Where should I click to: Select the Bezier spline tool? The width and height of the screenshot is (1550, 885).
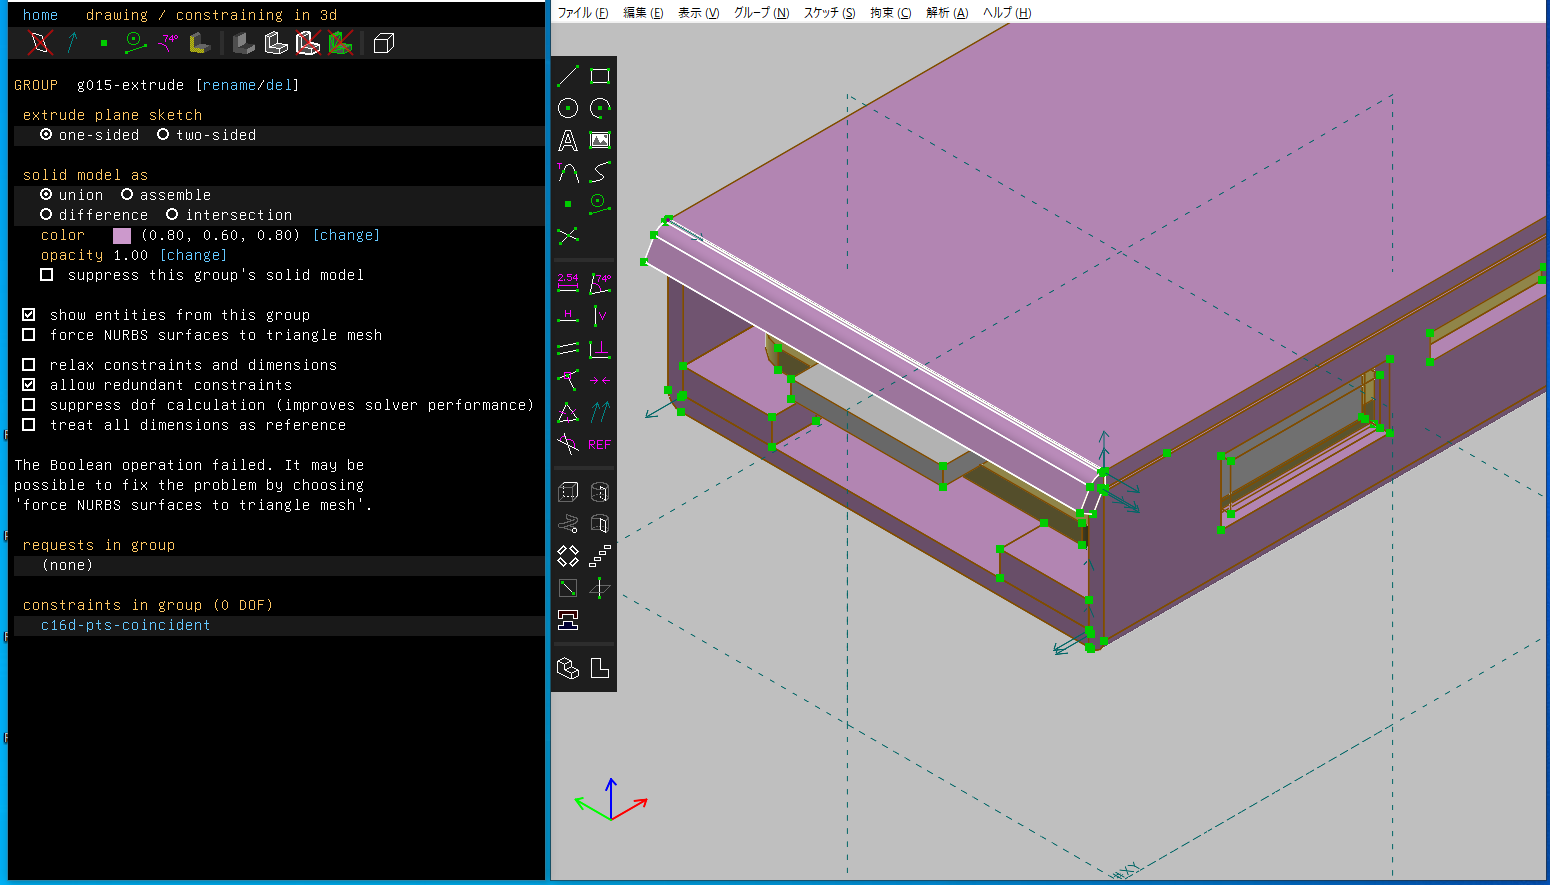(x=600, y=173)
